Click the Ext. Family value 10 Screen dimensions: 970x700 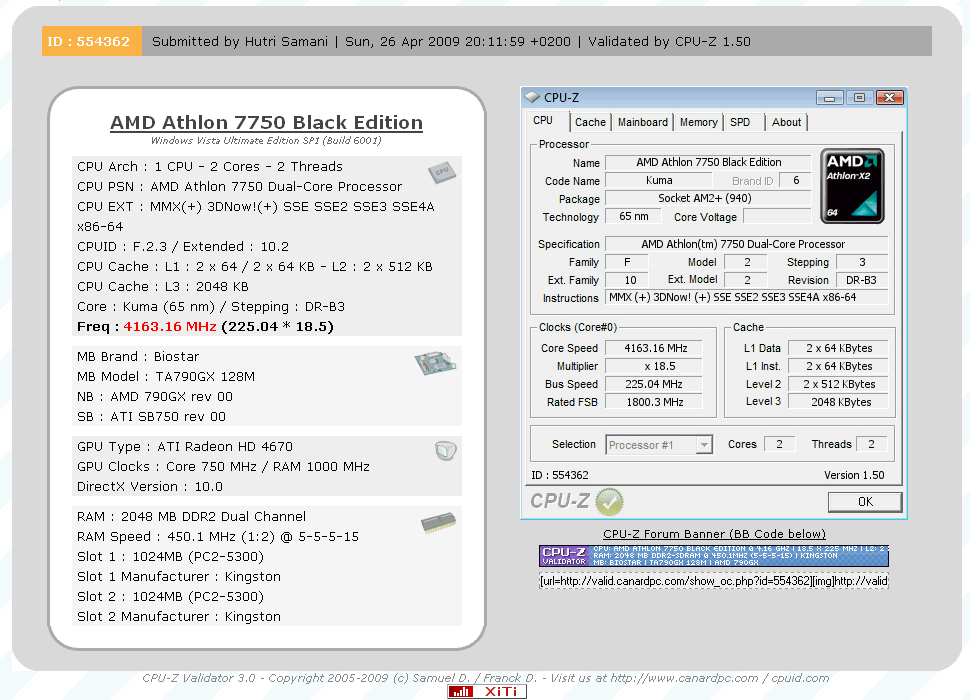click(x=627, y=280)
